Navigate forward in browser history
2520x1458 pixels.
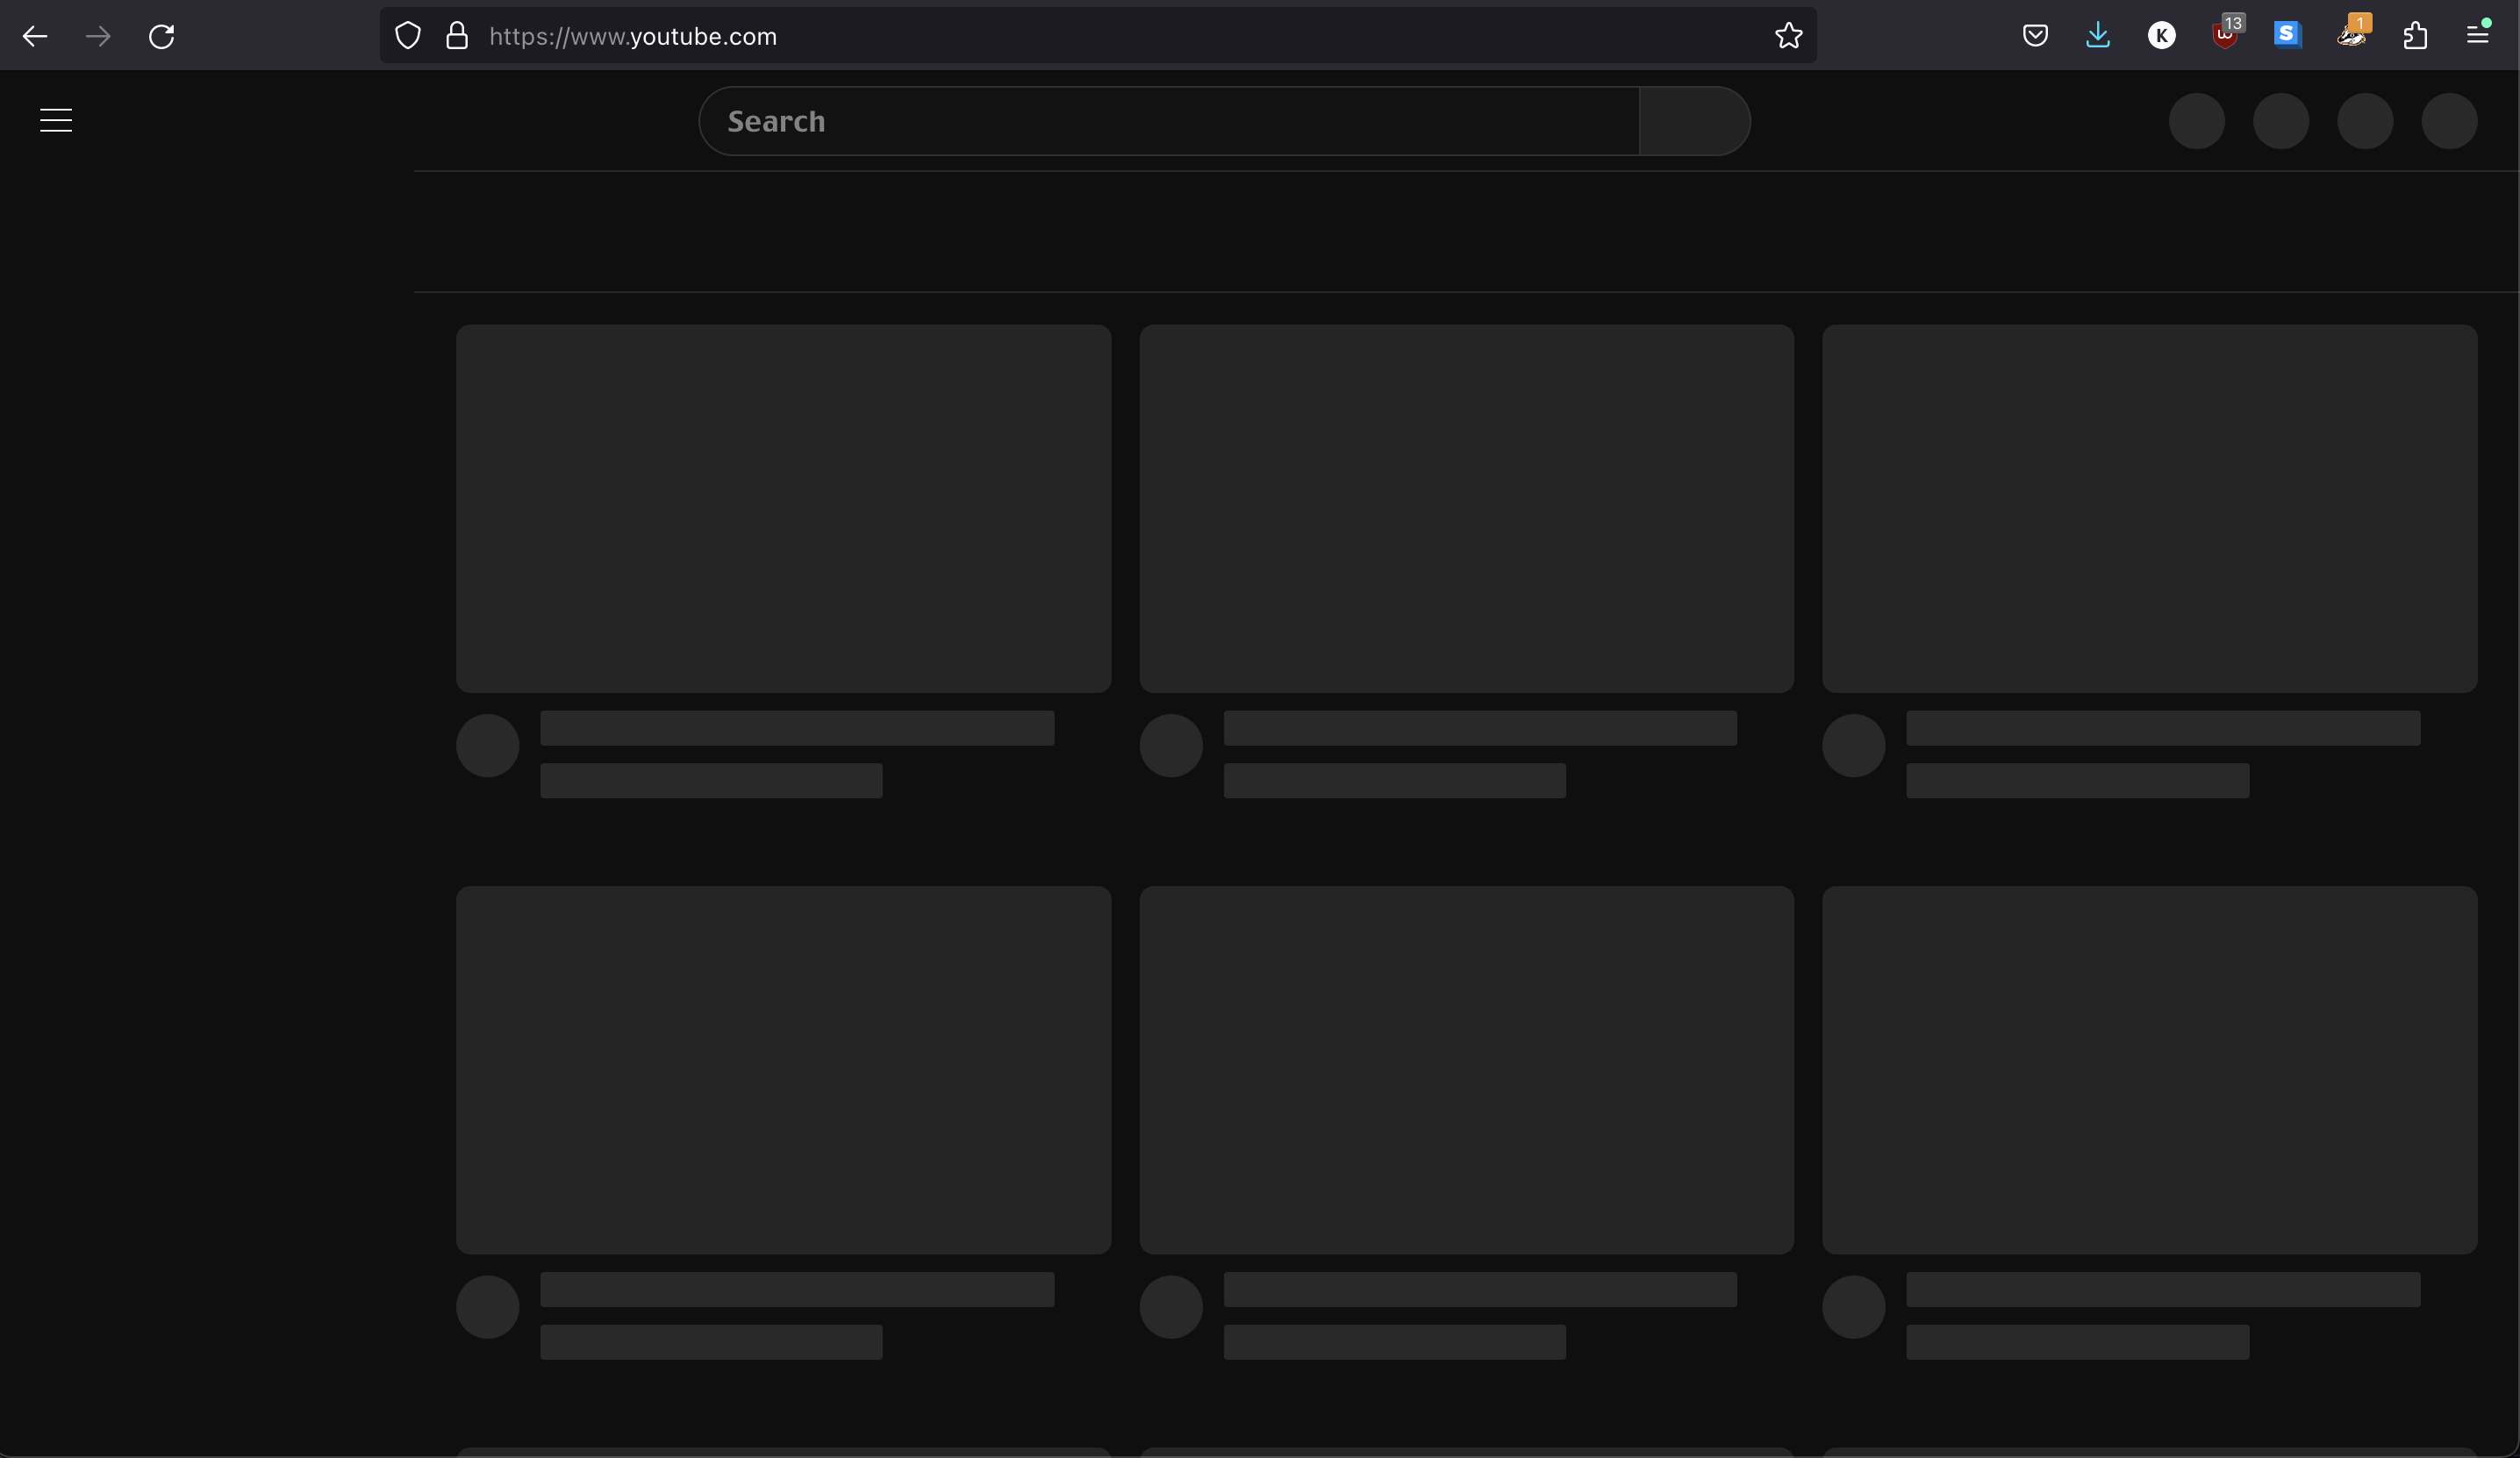97,36
